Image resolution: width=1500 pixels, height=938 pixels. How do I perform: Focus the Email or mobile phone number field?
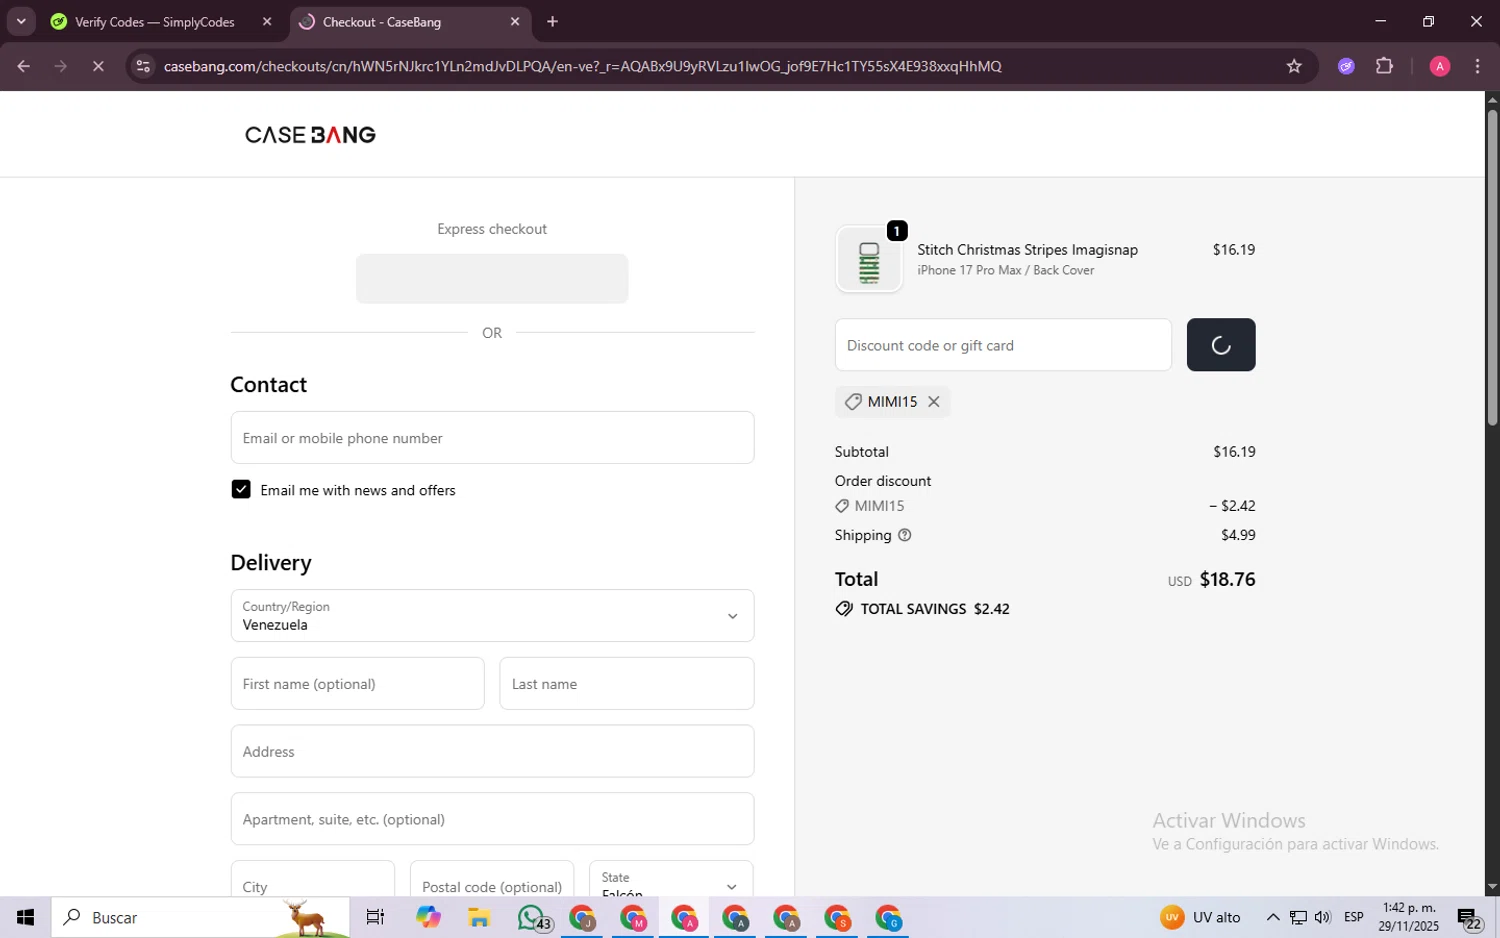tap(492, 438)
